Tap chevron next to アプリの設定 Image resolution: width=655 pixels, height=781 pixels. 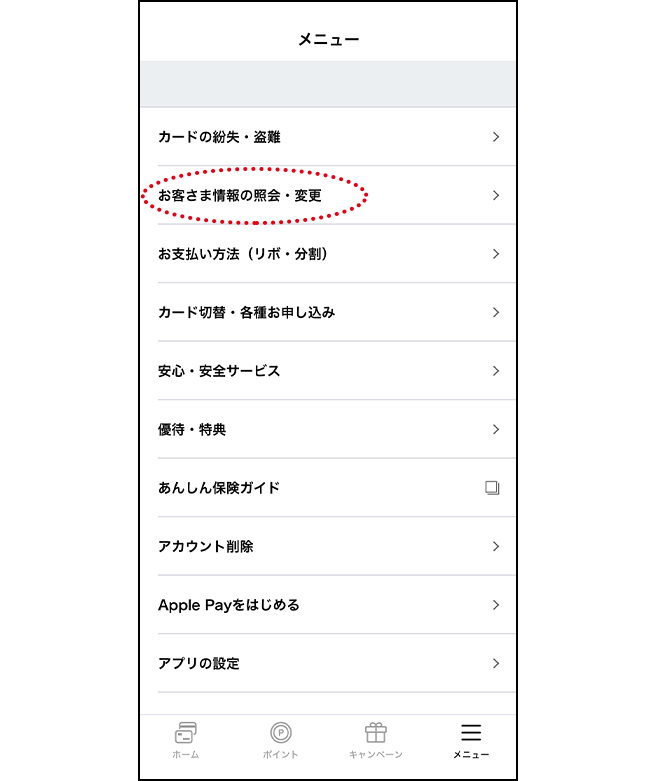[496, 663]
